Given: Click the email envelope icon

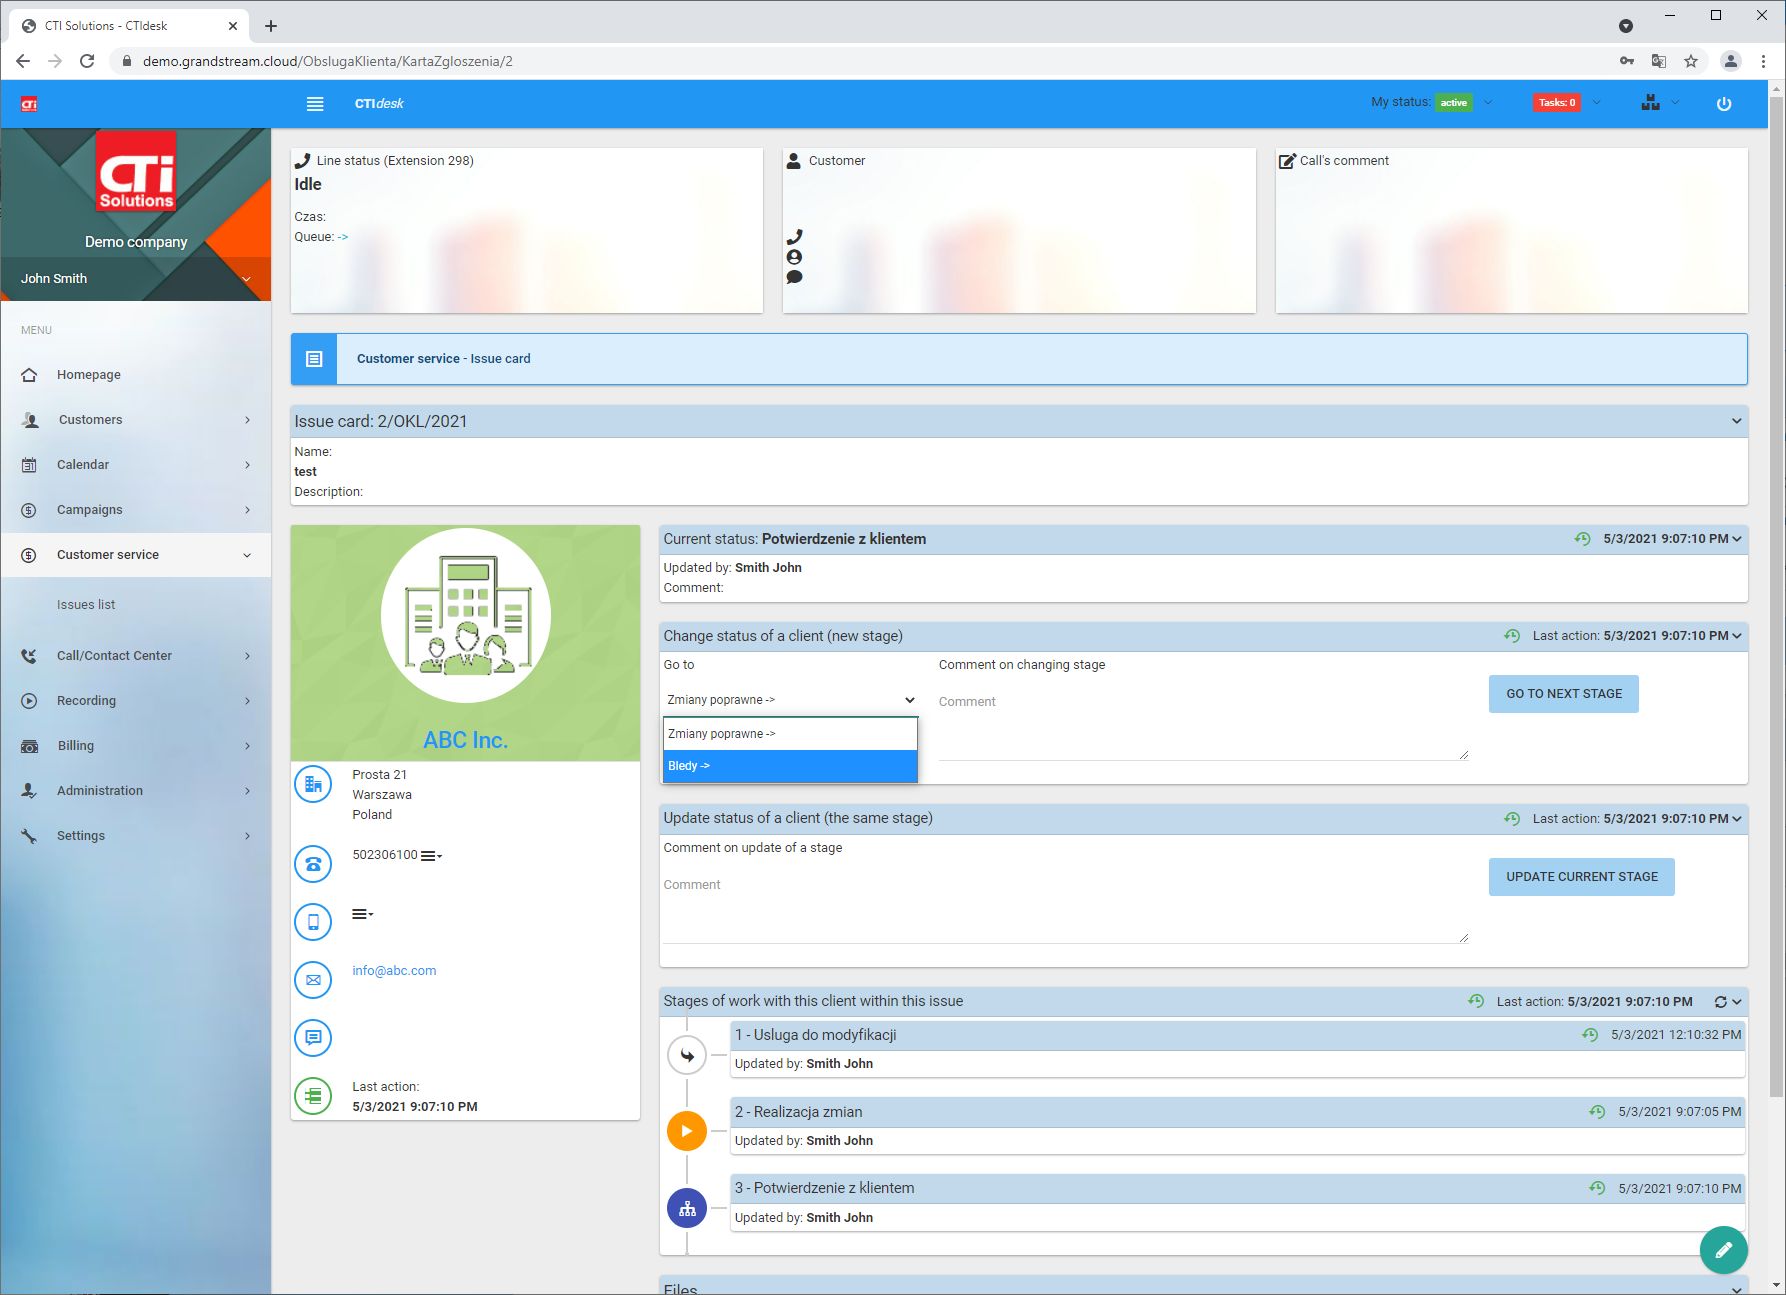Looking at the screenshot, I should [313, 980].
